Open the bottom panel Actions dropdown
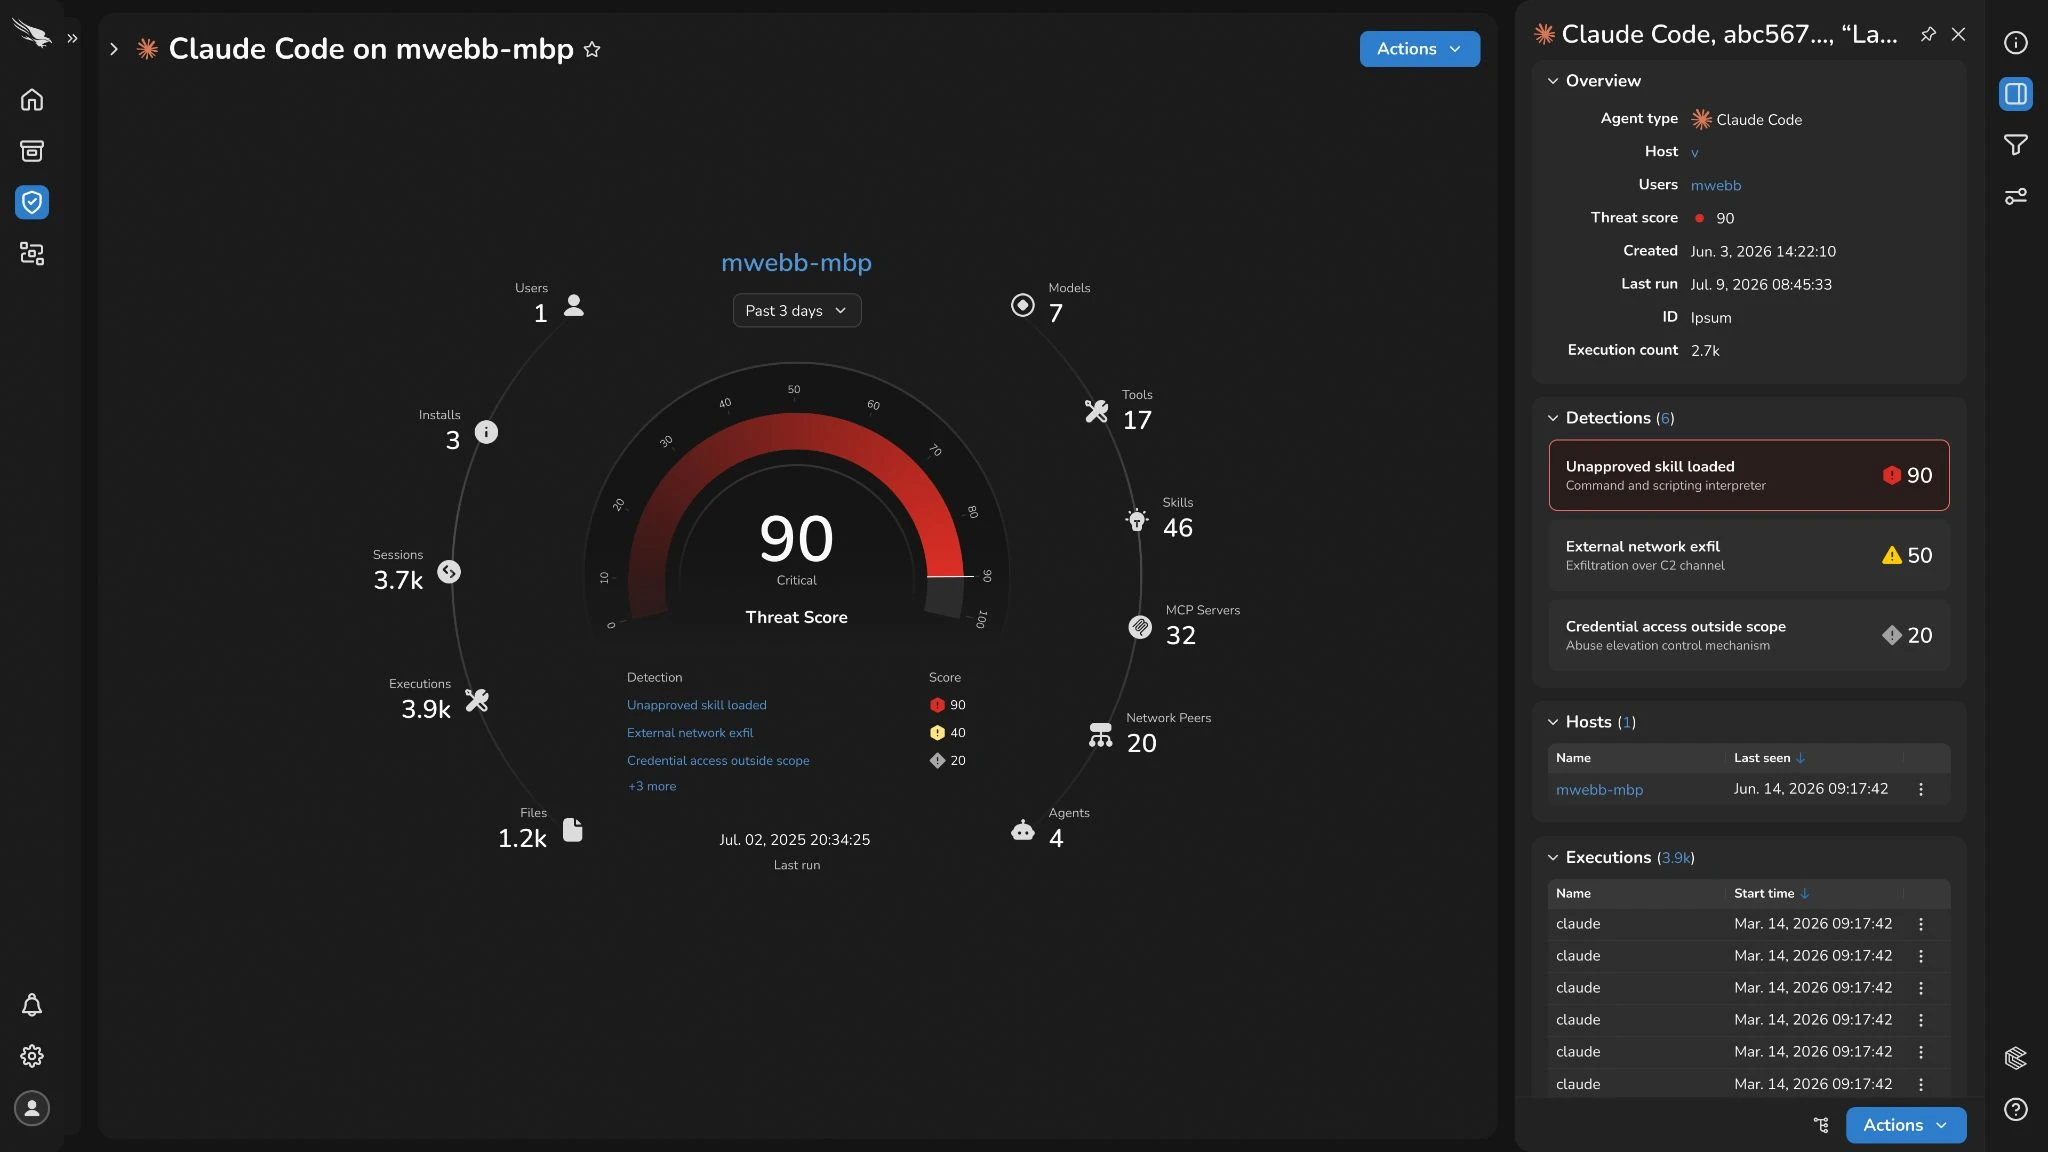2048x1152 pixels. pos(1905,1125)
